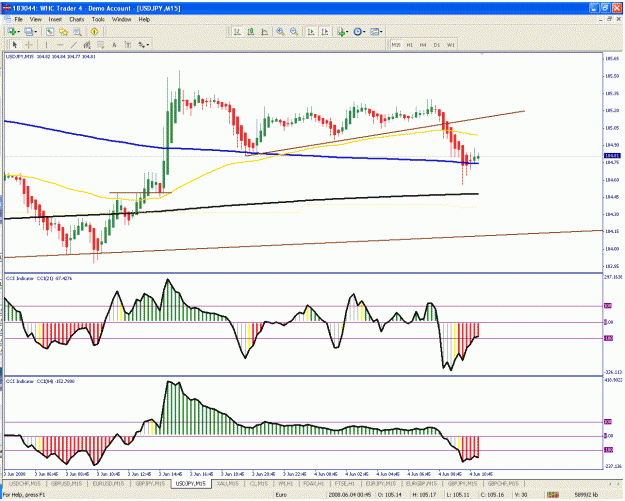
Task: Toggle Chart Shift from right border
Action: 324,31
